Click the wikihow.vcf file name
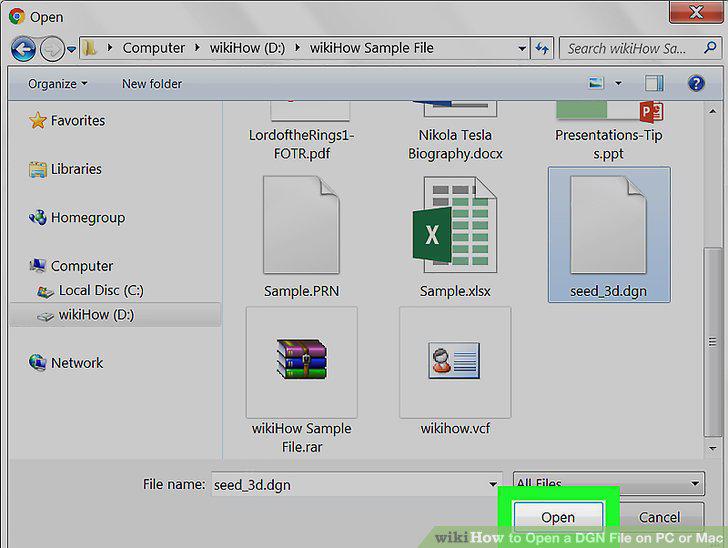The image size is (728, 548). click(455, 428)
